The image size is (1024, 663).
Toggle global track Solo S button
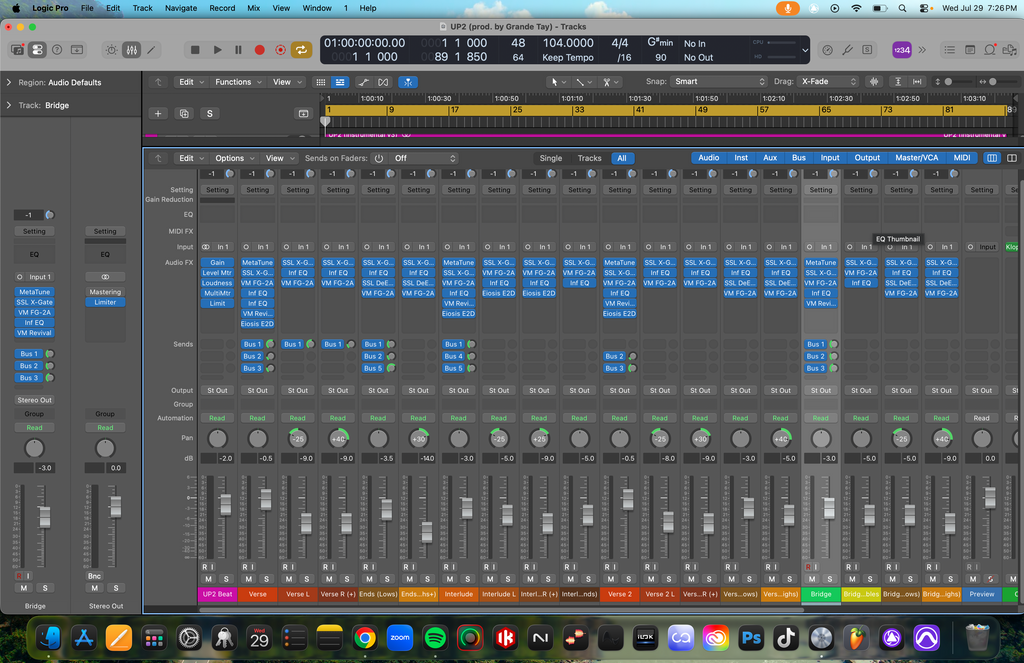coord(210,114)
